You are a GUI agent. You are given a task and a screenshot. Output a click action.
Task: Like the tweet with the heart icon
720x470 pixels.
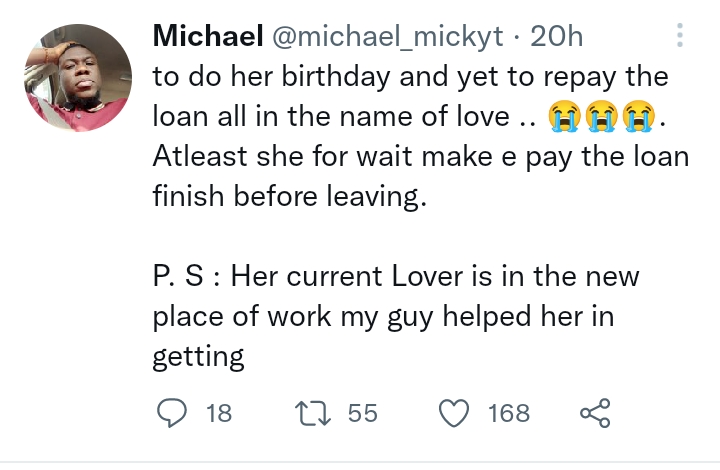click(x=455, y=412)
